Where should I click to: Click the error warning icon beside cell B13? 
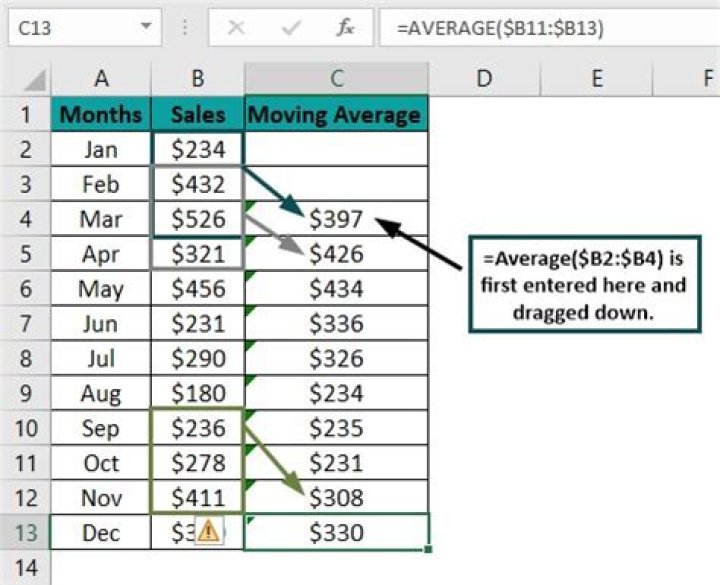click(x=208, y=532)
